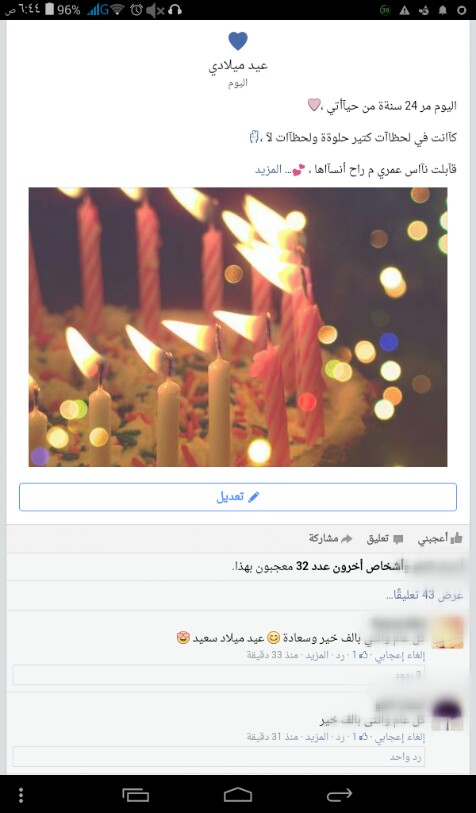
Task: Open the birthday candles photo
Action: point(238,327)
